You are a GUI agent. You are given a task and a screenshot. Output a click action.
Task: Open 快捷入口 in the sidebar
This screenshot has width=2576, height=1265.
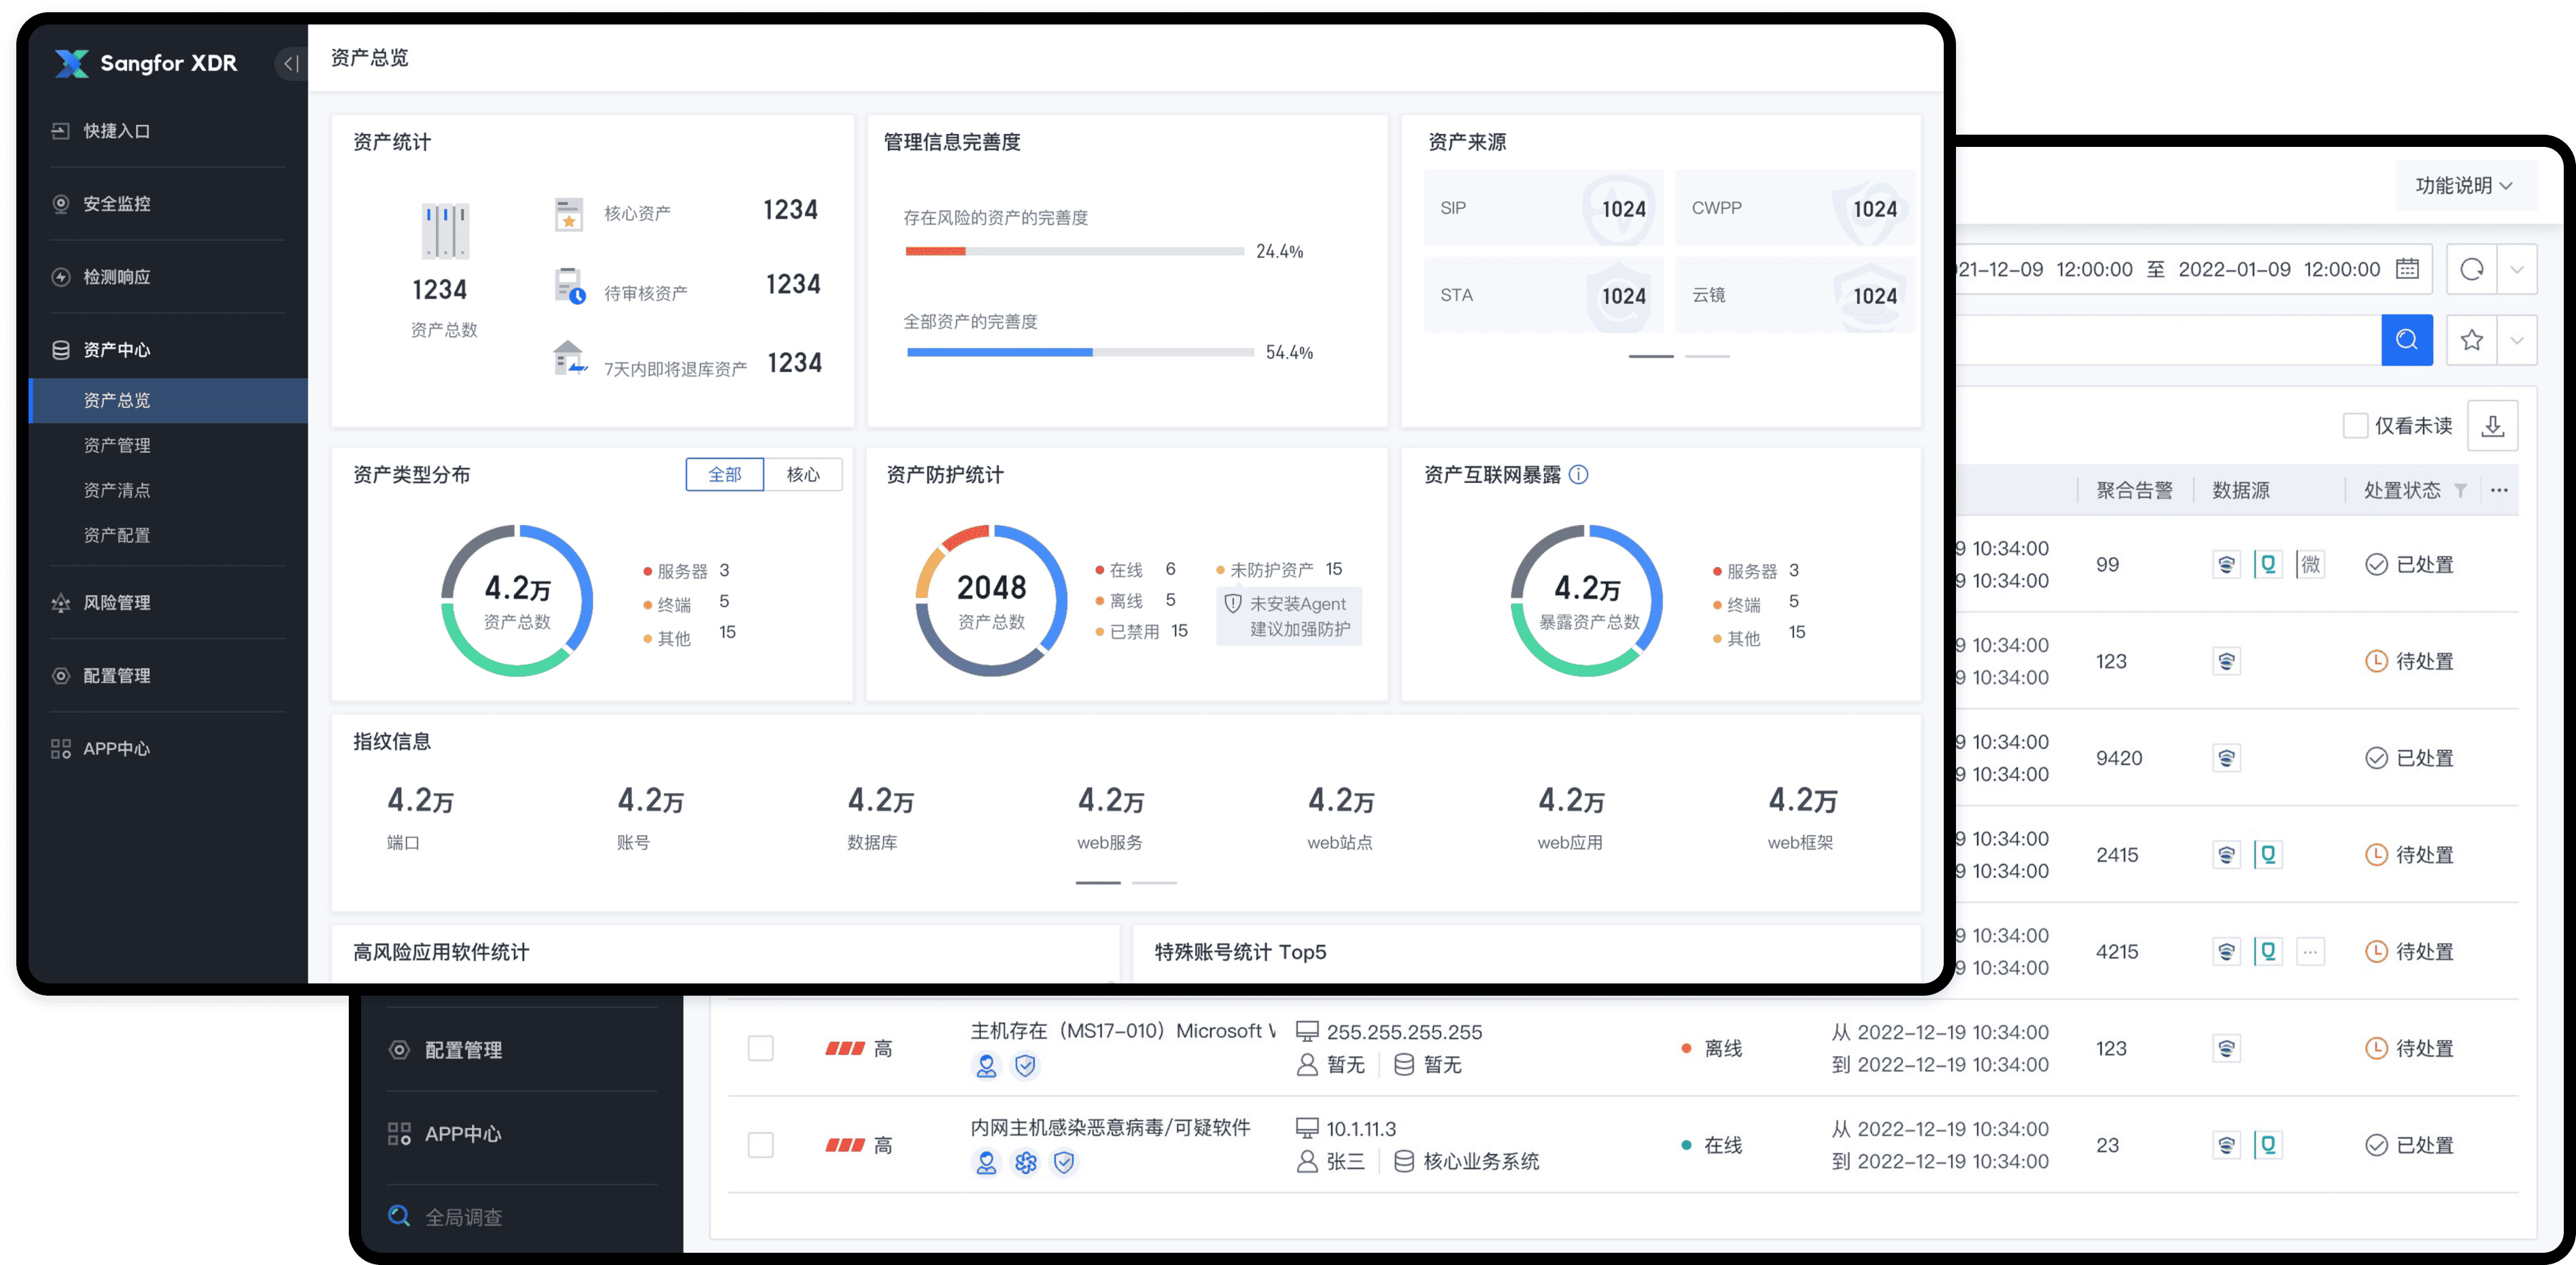tap(116, 131)
